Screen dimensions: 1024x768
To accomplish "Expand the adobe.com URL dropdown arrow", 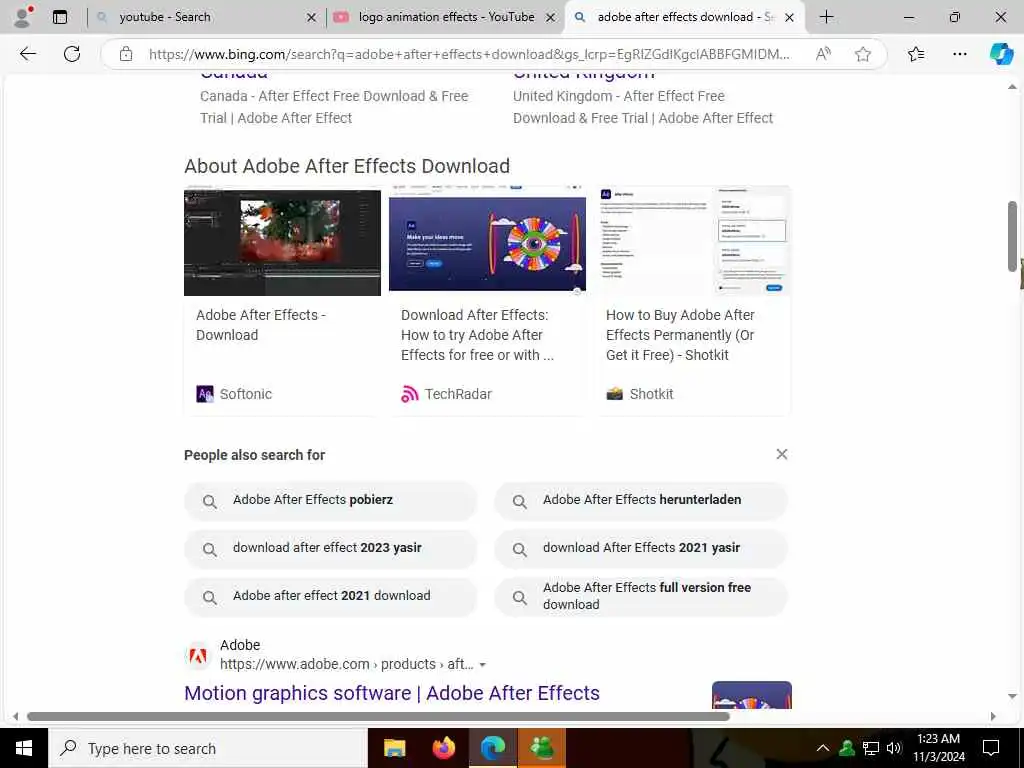I will 483,665.
